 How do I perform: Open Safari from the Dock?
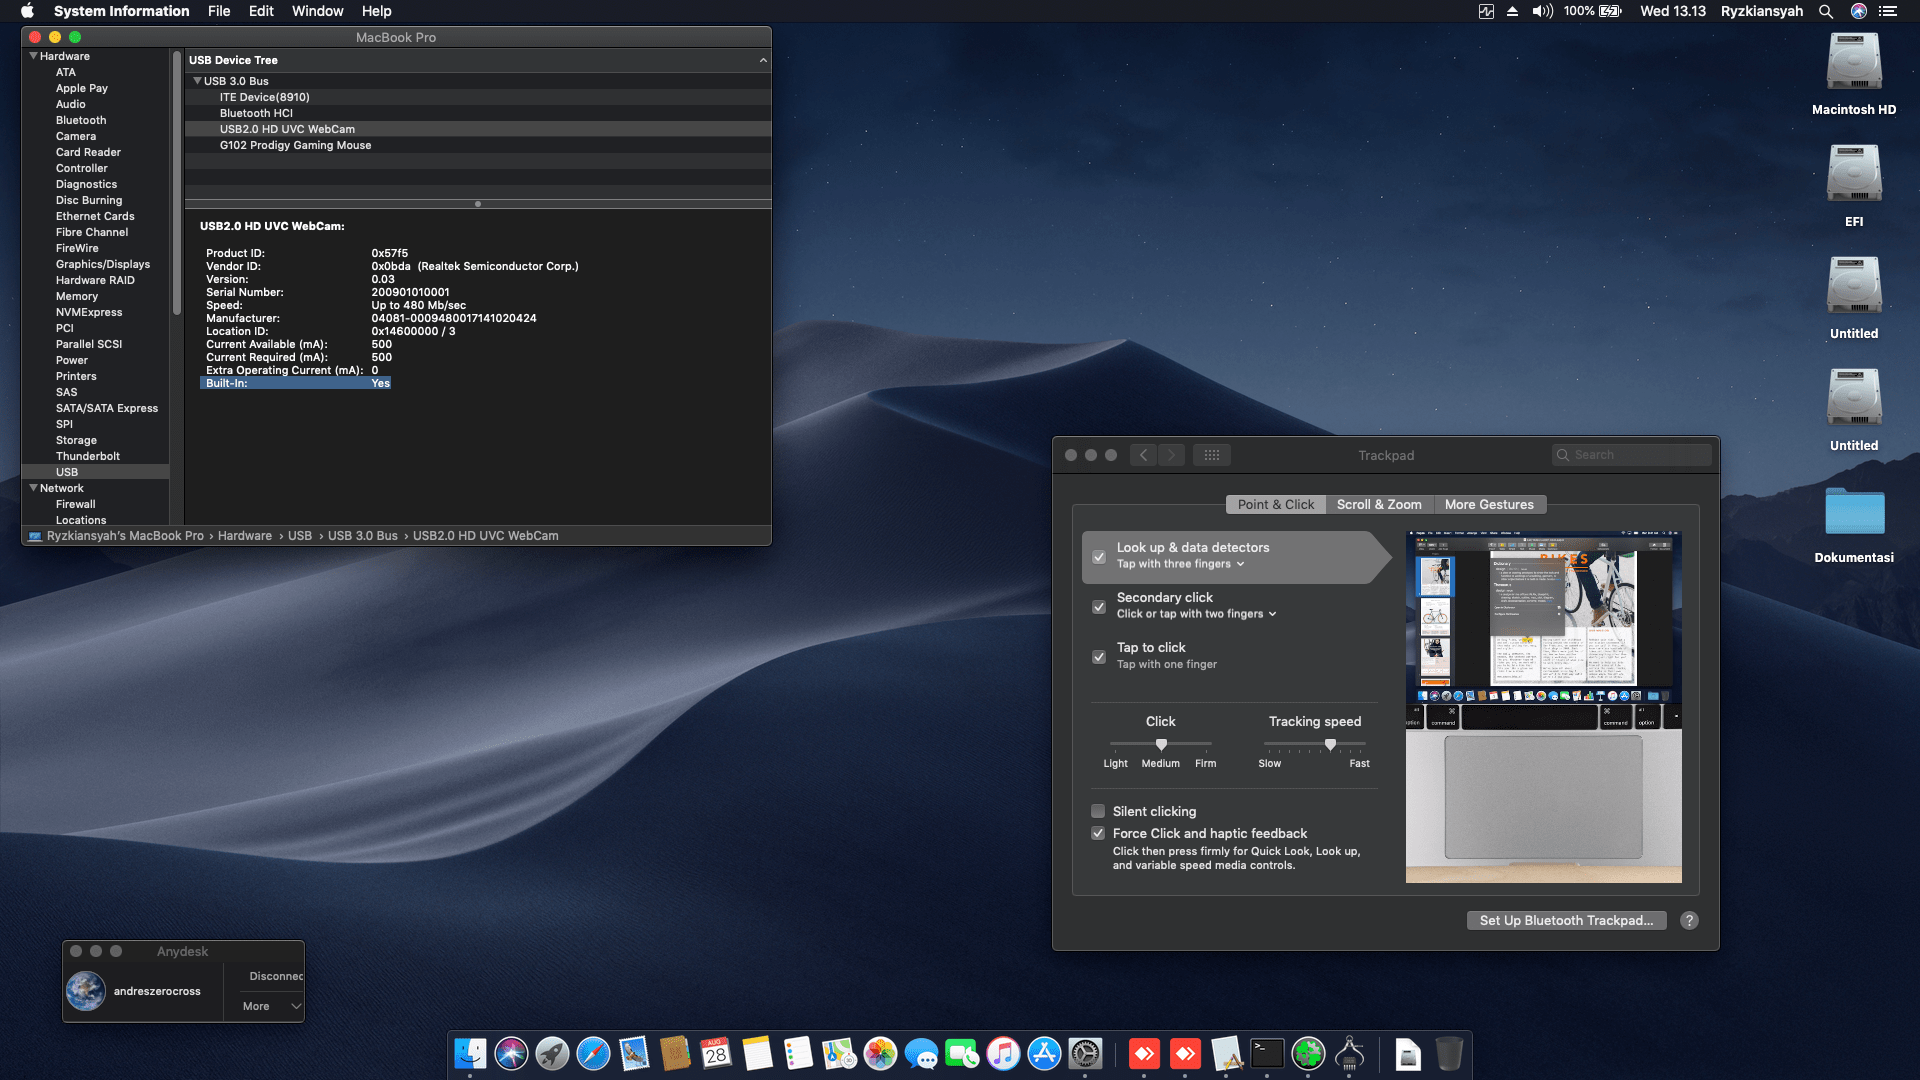(591, 1053)
